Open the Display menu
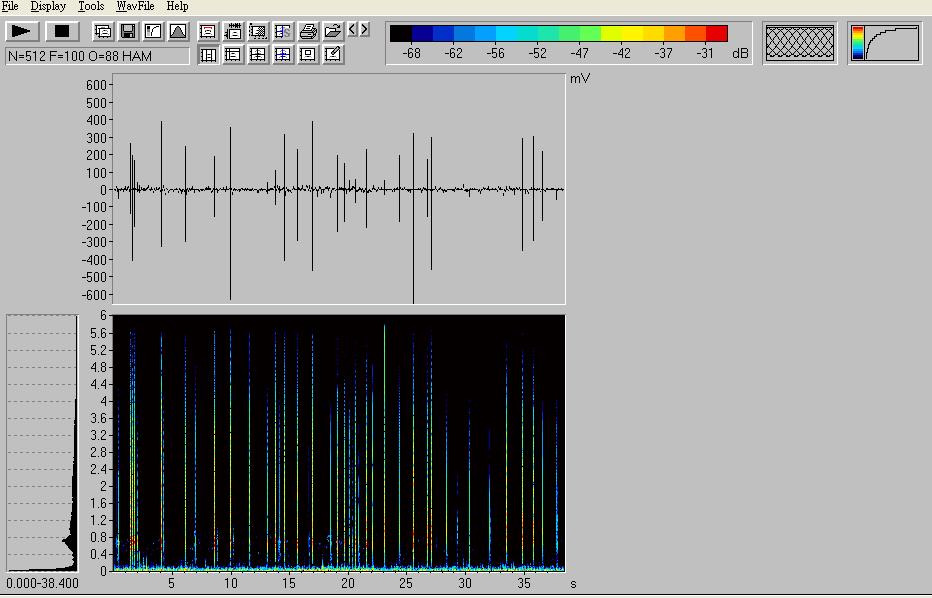This screenshot has width=932, height=598. pyautogui.click(x=48, y=6)
